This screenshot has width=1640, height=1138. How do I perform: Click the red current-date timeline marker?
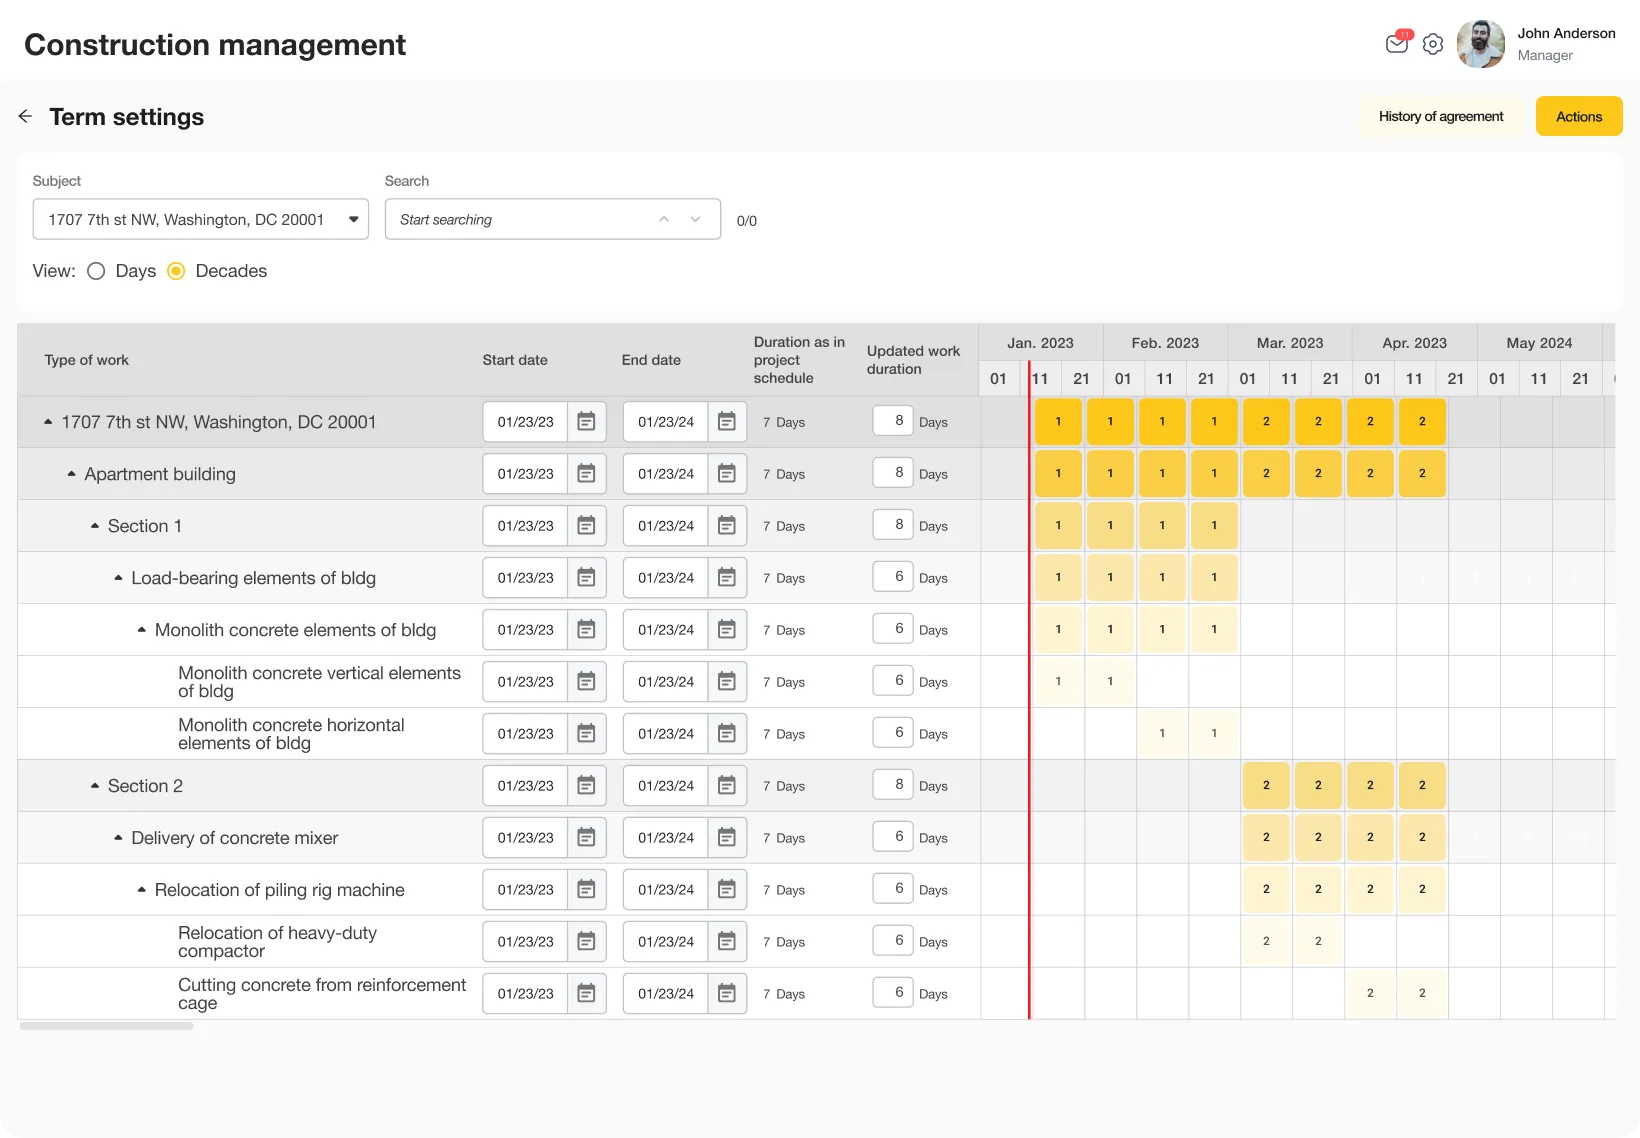1029,690
